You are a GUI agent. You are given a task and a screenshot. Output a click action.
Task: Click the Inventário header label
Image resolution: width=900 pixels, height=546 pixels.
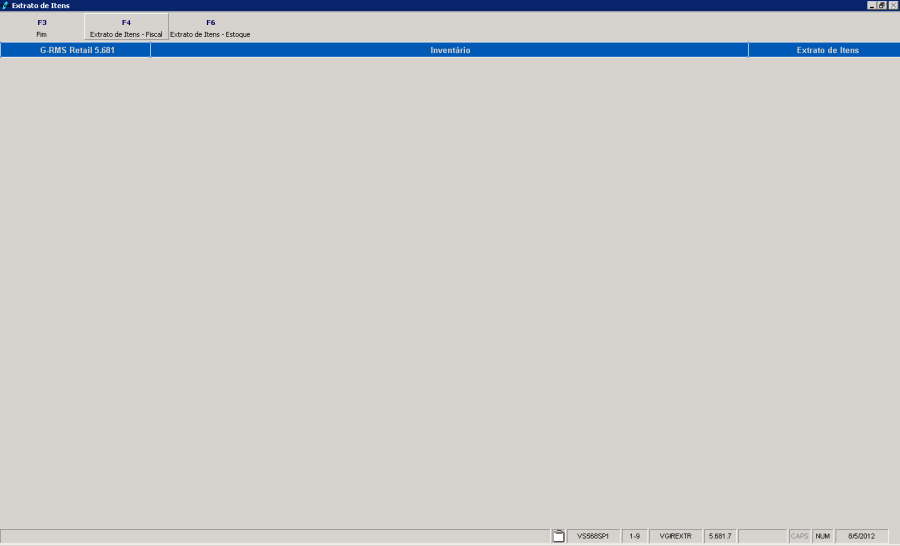pos(450,51)
